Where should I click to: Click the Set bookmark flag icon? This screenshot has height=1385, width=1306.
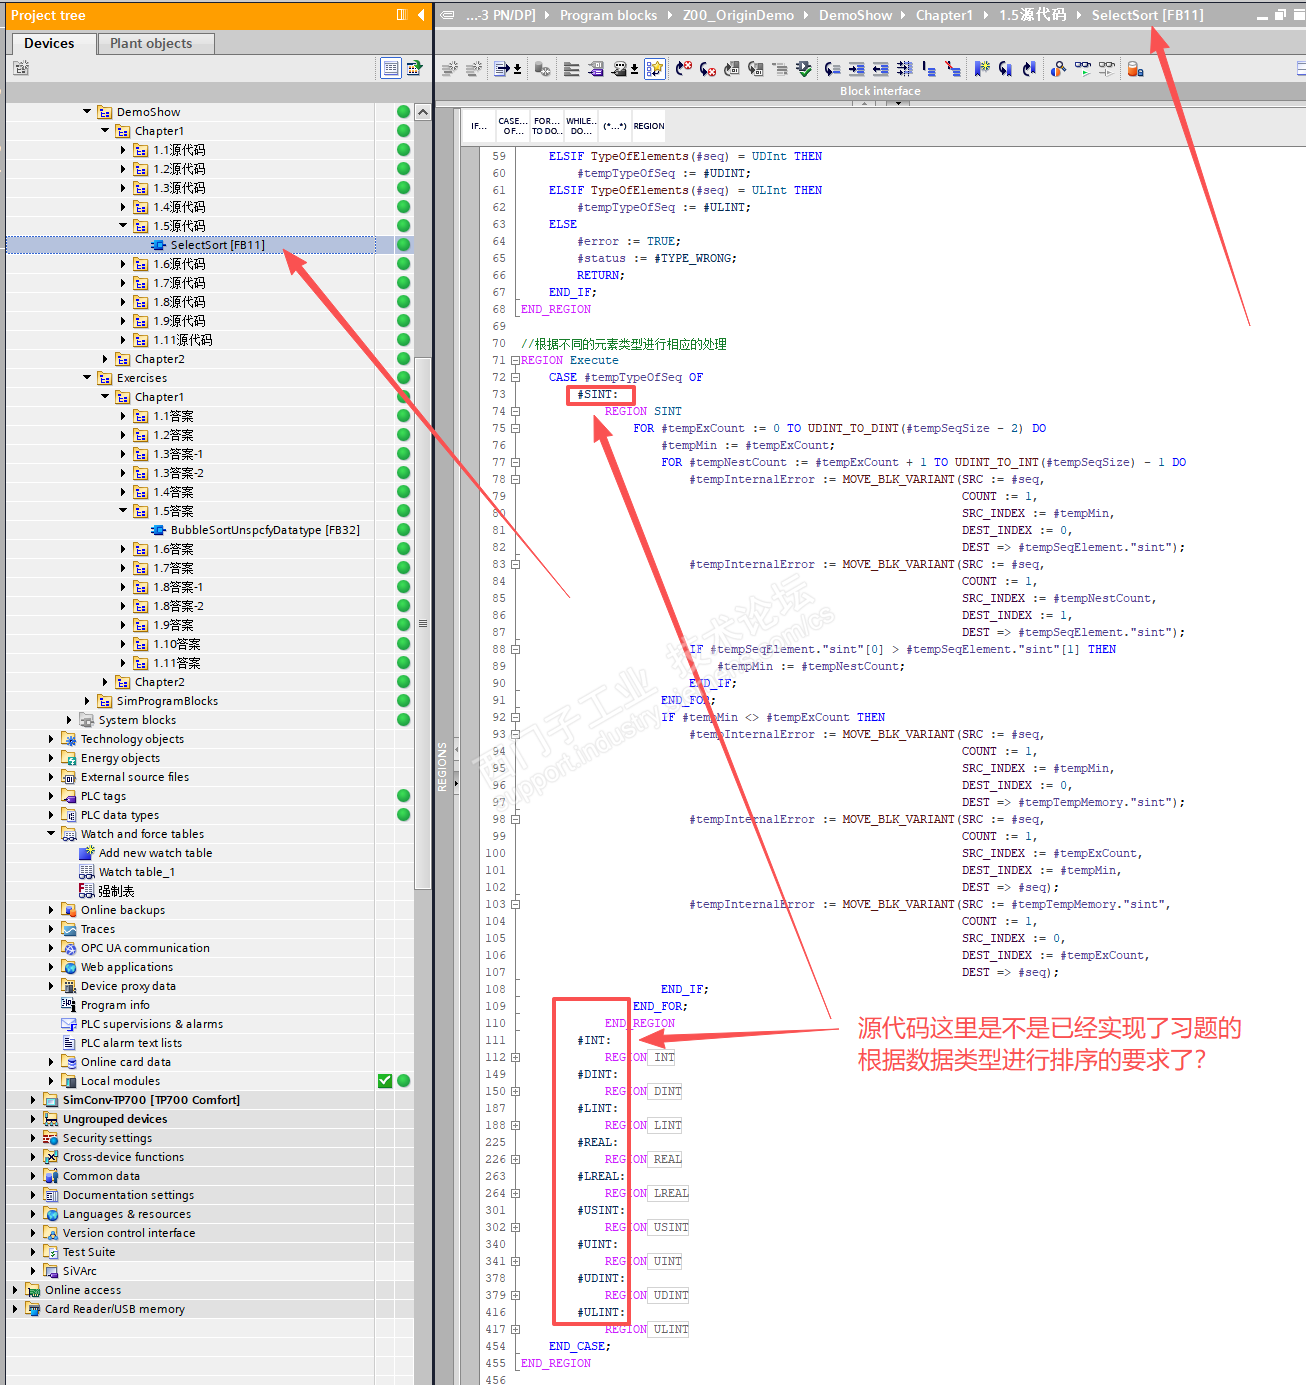tap(981, 69)
